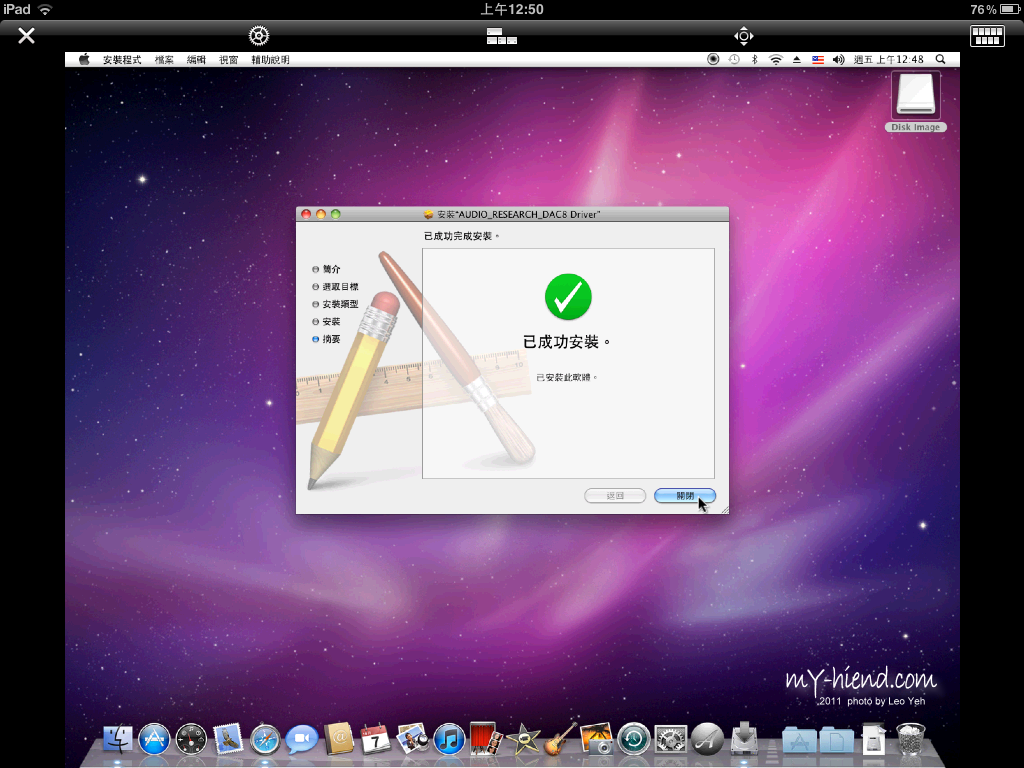Viewport: 1024px width, 768px height.
Task: Open Finder from the Dock
Action: 118,739
